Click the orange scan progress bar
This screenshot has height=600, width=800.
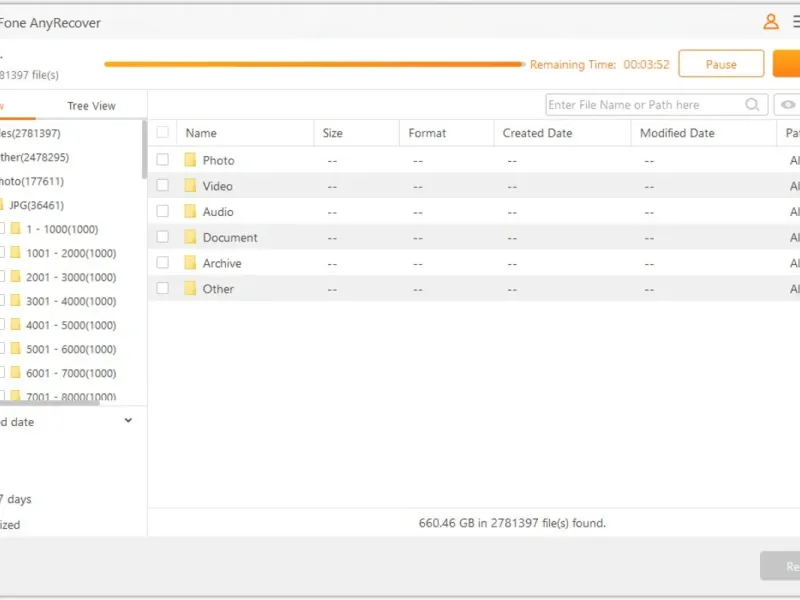[x=314, y=64]
